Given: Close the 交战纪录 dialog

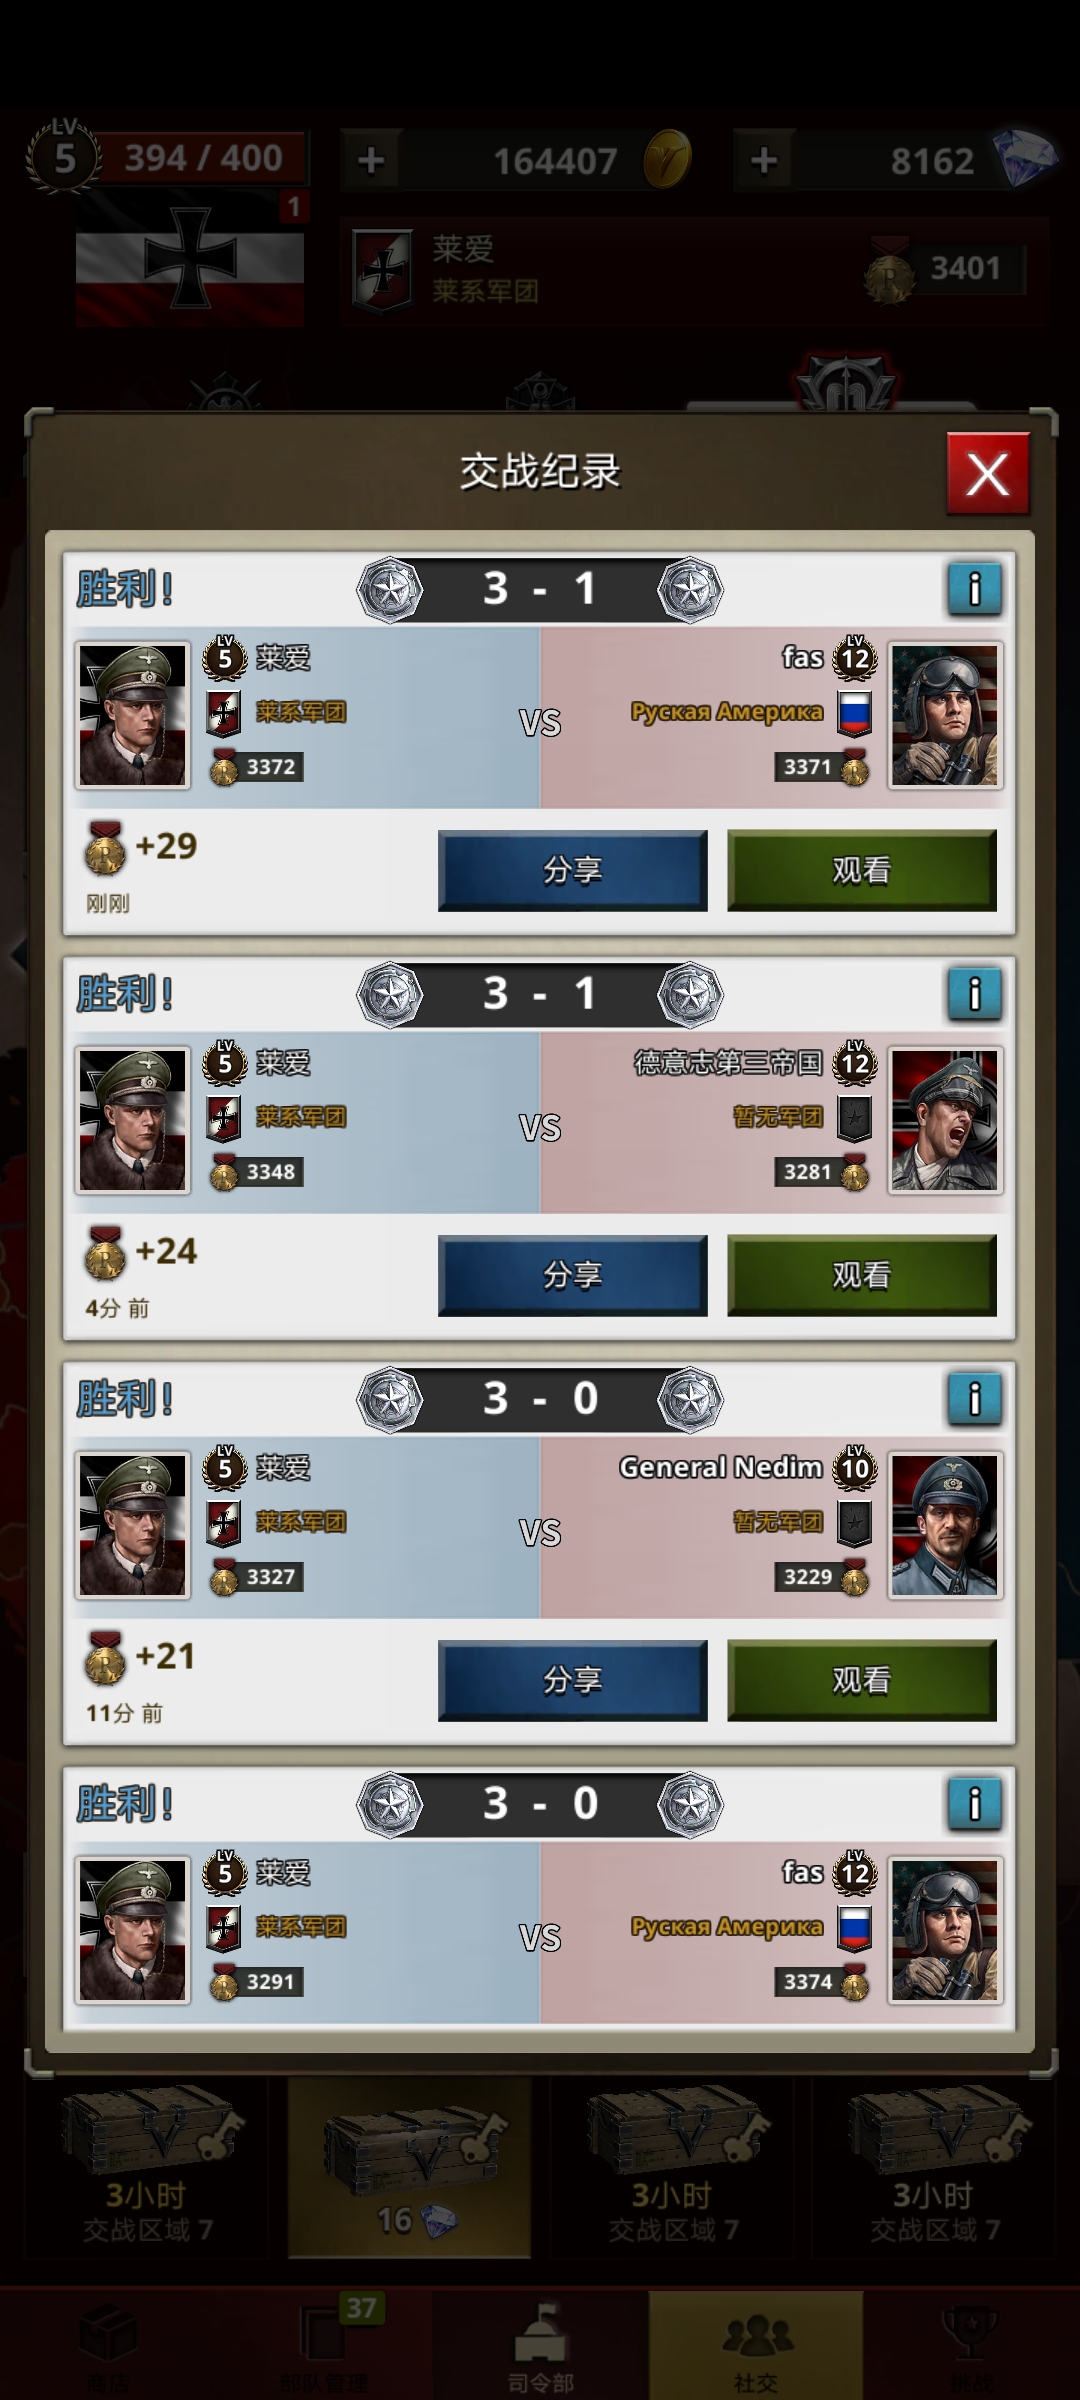Looking at the screenshot, I should [x=988, y=473].
